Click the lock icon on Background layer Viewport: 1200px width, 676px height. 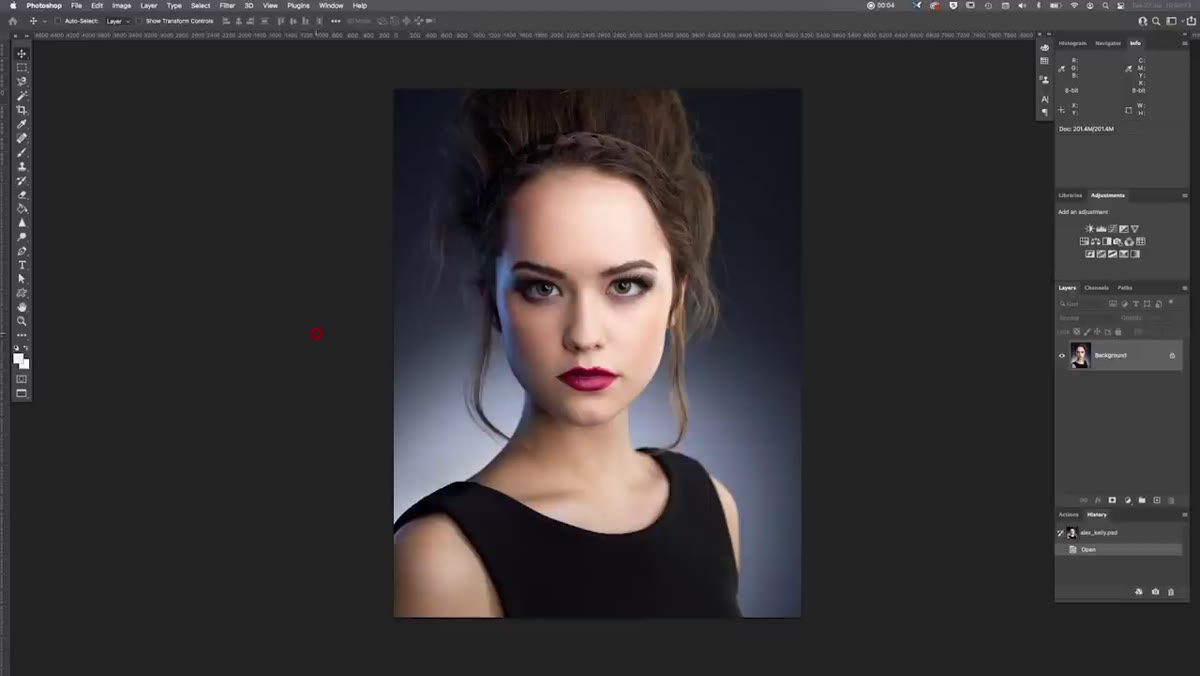[x=1172, y=356]
